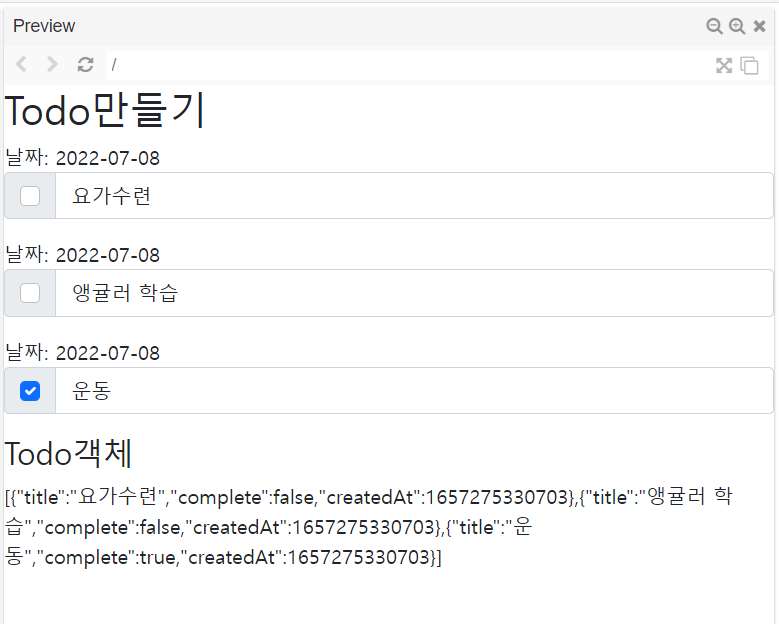Screen dimensions: 779x624
Task: Expand preview to fullscreen
Action: (724, 66)
